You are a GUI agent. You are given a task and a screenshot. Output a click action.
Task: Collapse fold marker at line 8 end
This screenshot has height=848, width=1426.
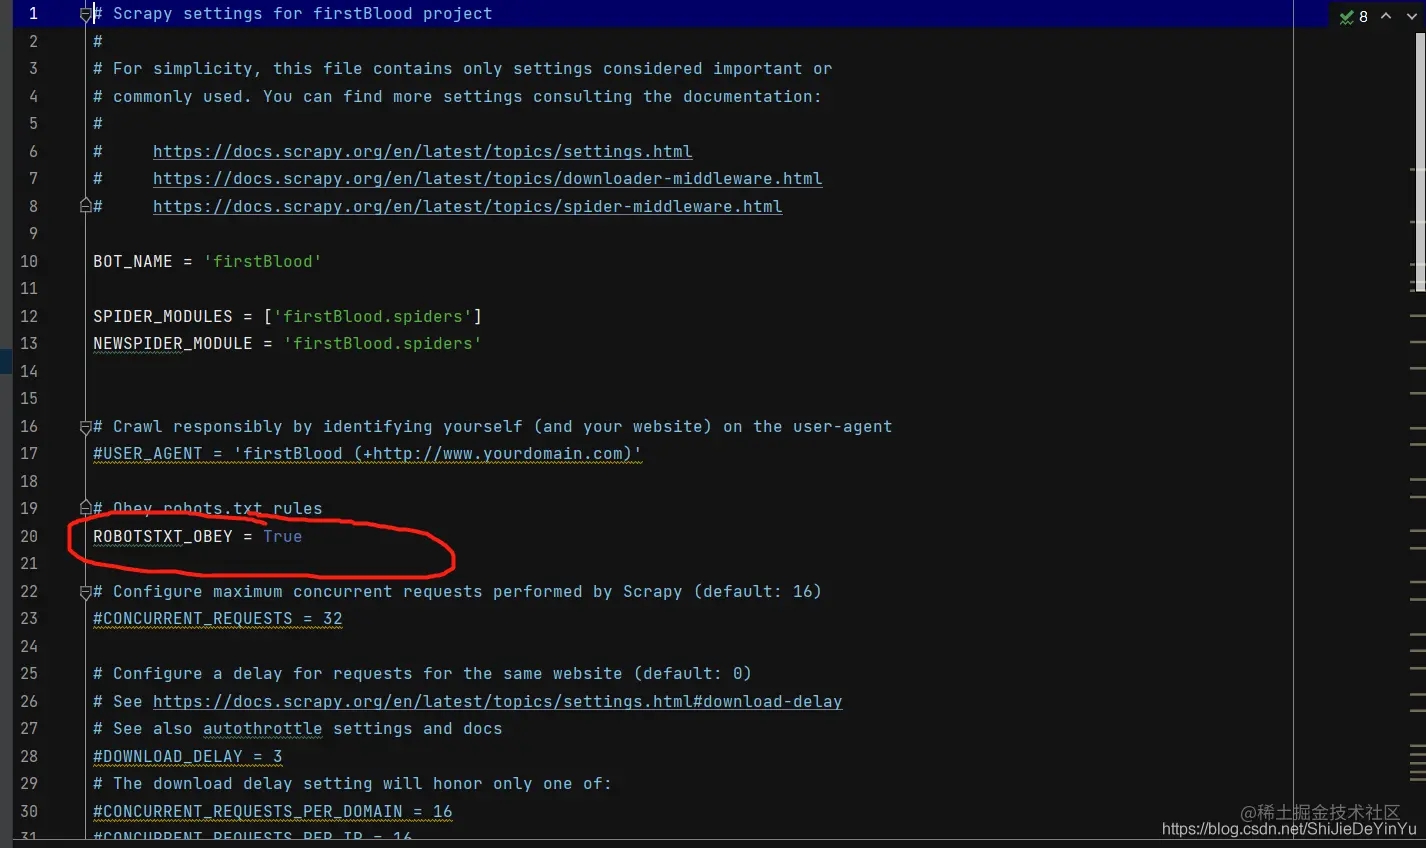point(86,206)
